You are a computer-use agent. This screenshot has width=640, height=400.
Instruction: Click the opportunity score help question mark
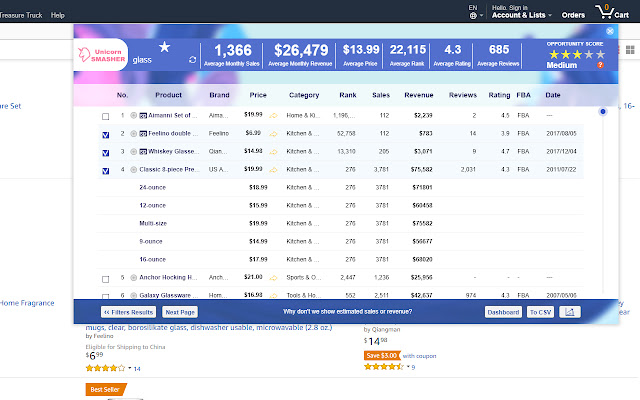[599, 64]
